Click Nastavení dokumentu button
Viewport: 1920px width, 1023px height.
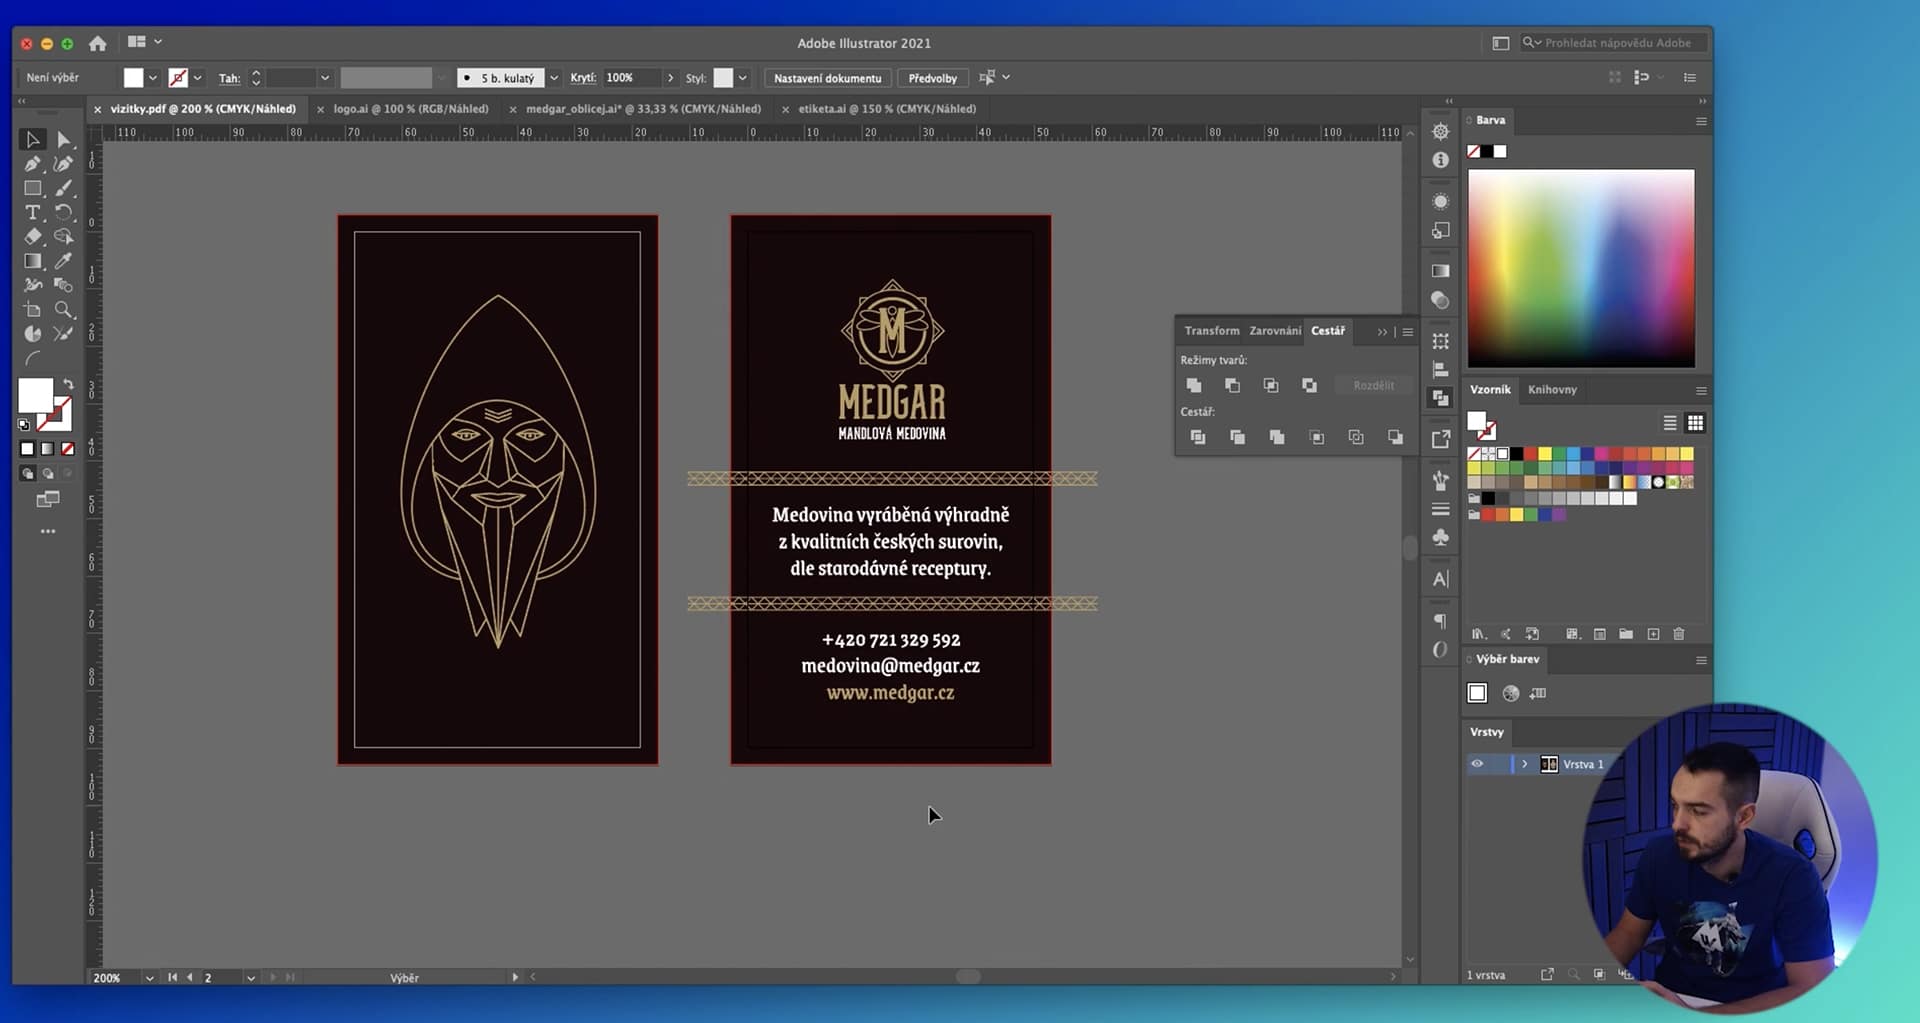tap(827, 78)
